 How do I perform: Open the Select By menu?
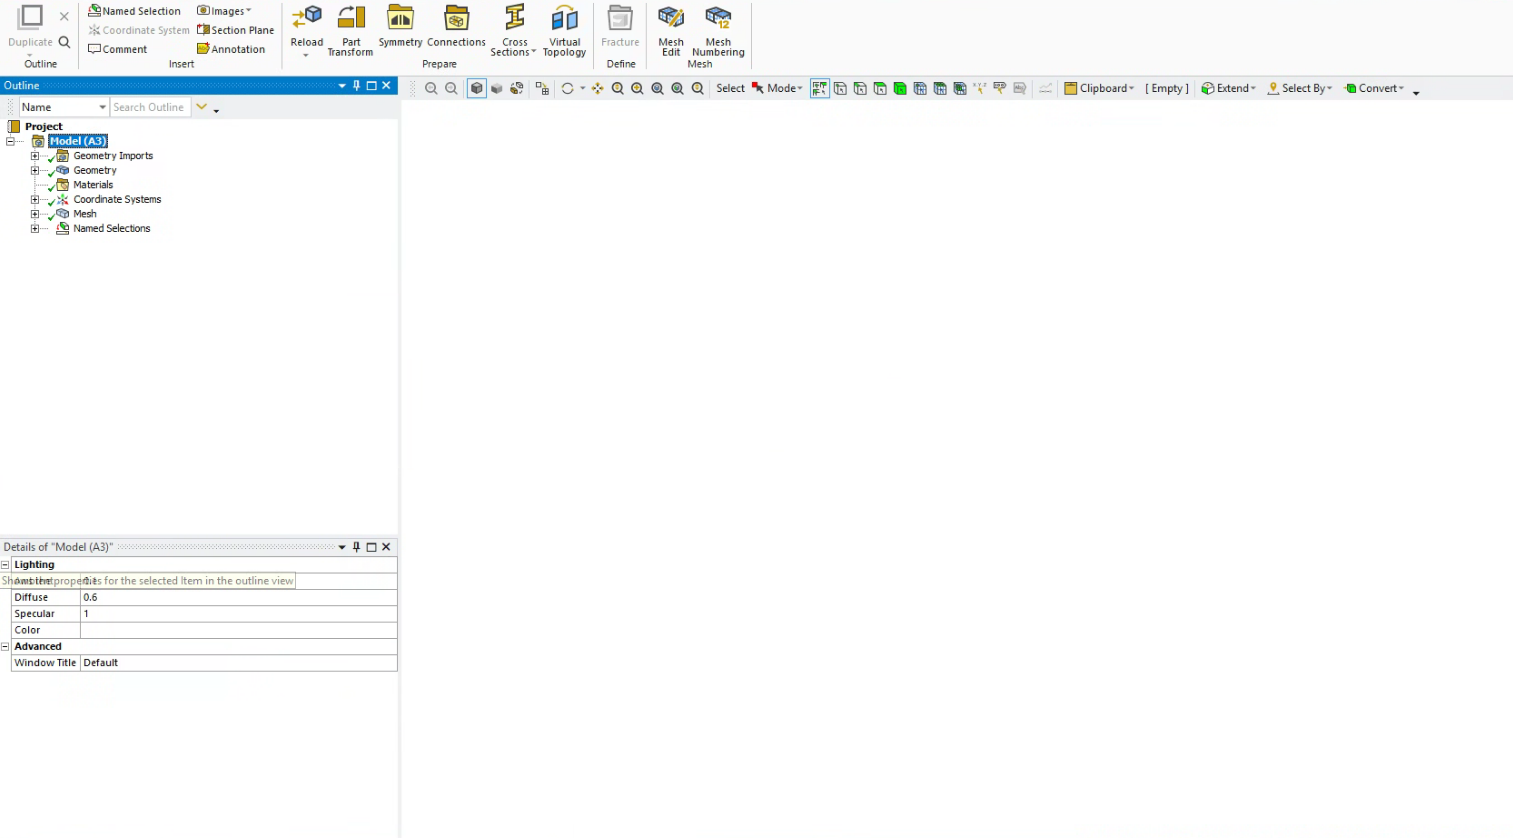tap(1300, 88)
